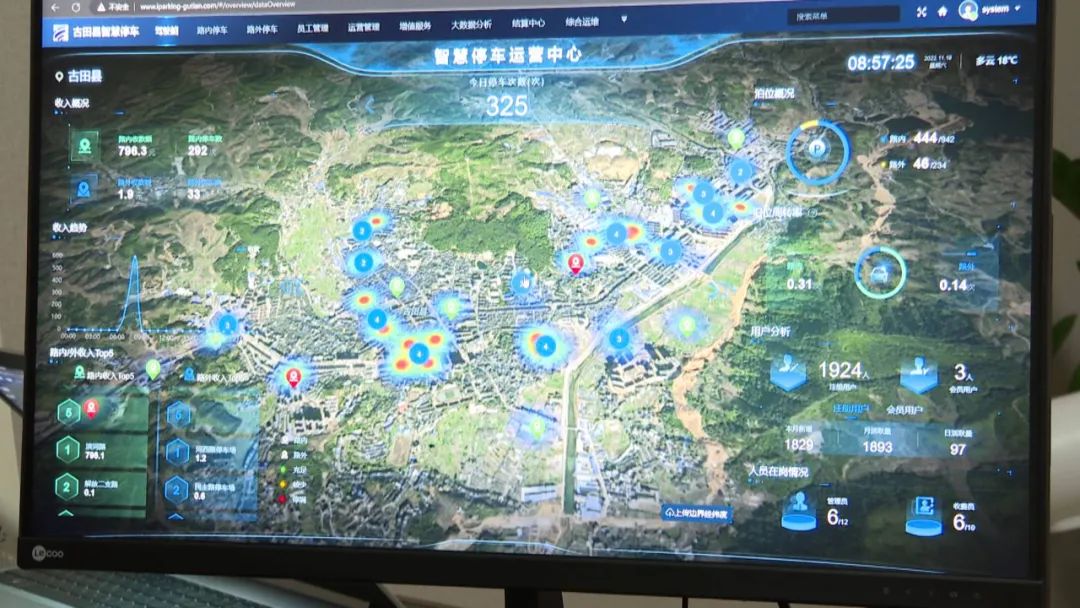
Task: Click the 古田县 location marker icon
Action: 59,76
